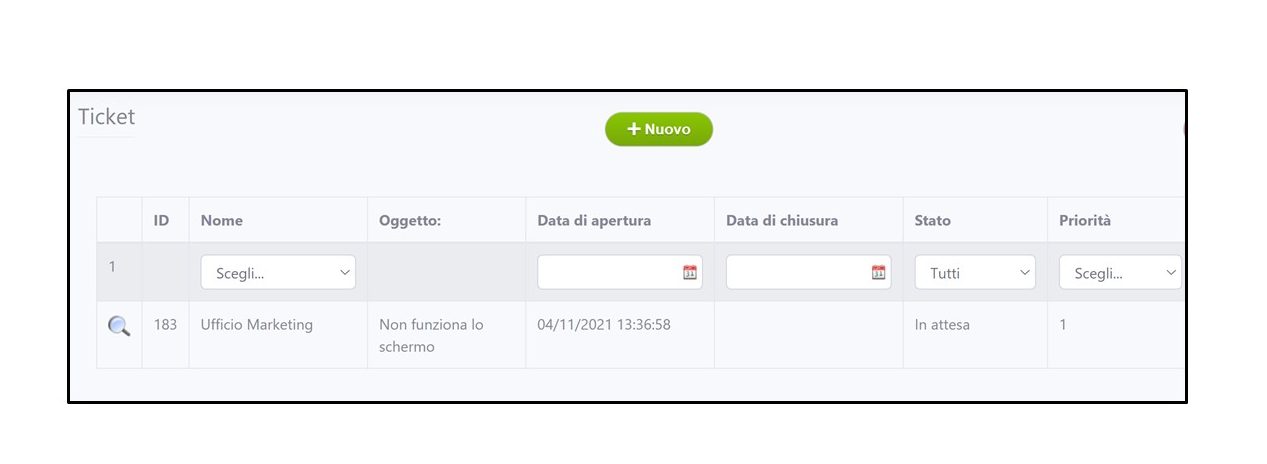Click the Oggetto column header
The height and width of the screenshot is (464, 1267).
(x=410, y=220)
